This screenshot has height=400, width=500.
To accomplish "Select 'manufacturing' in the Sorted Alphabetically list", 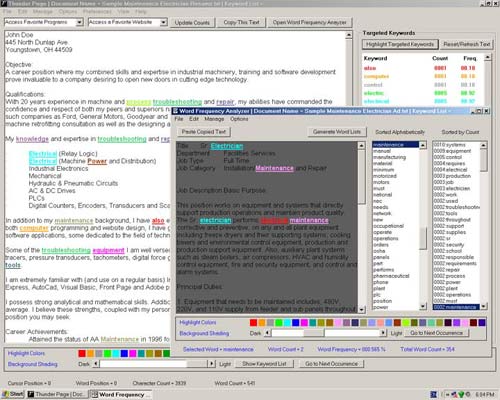I will pyautogui.click(x=395, y=157).
